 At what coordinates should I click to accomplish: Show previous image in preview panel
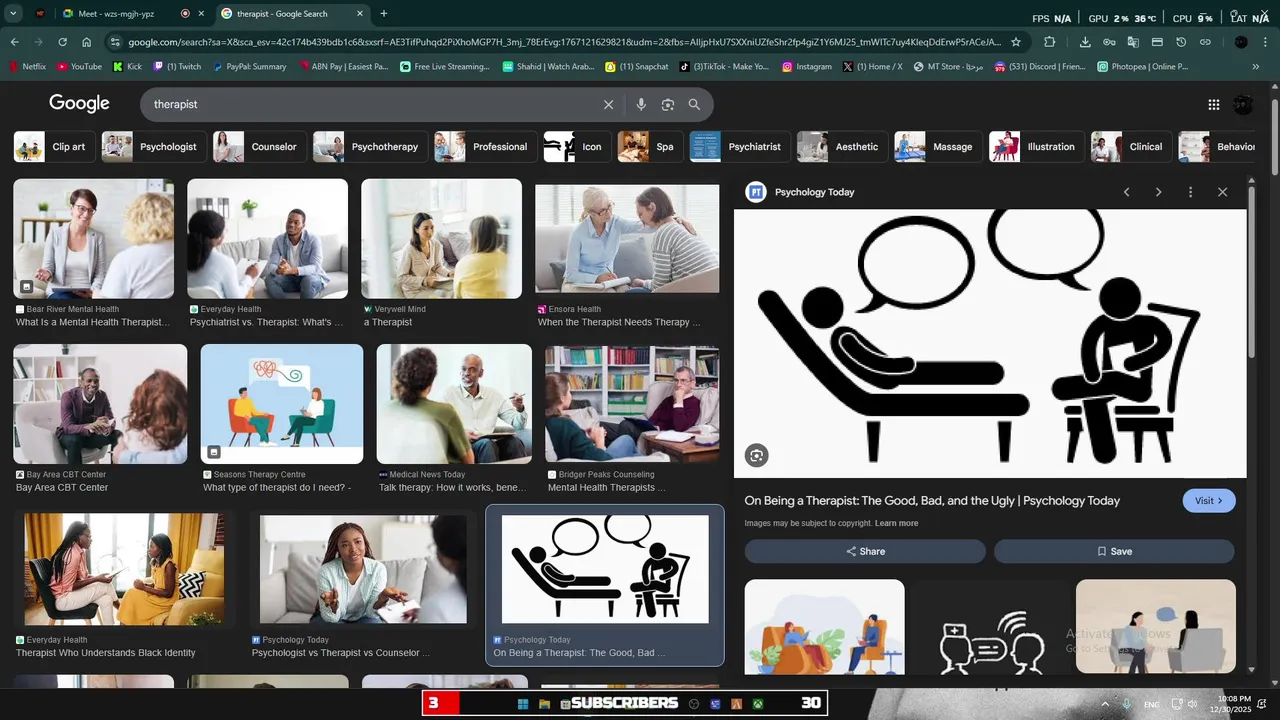tap(1126, 192)
